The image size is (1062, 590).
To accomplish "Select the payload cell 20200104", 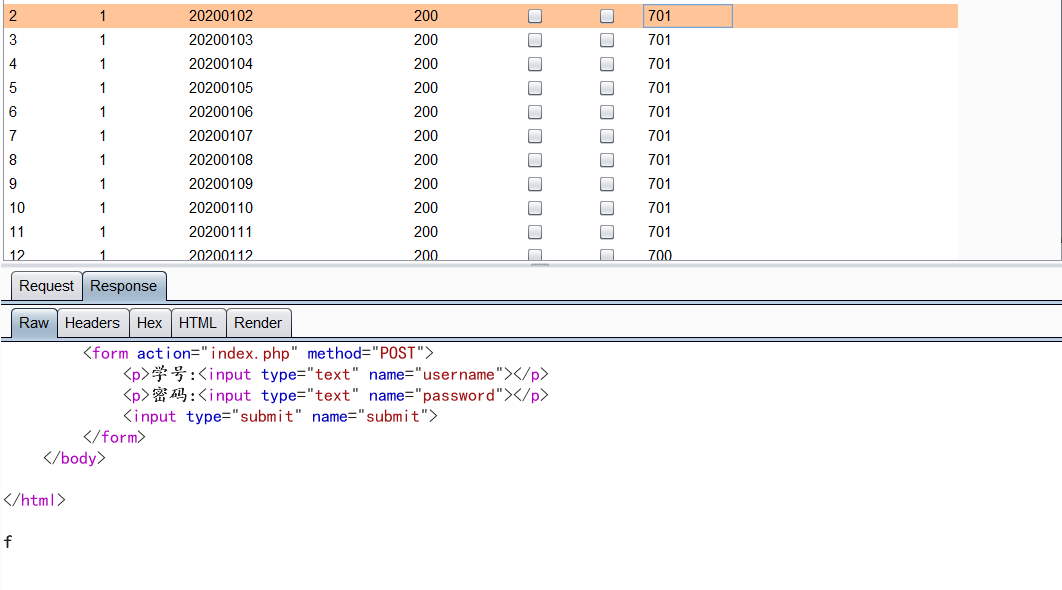I will (x=221, y=64).
